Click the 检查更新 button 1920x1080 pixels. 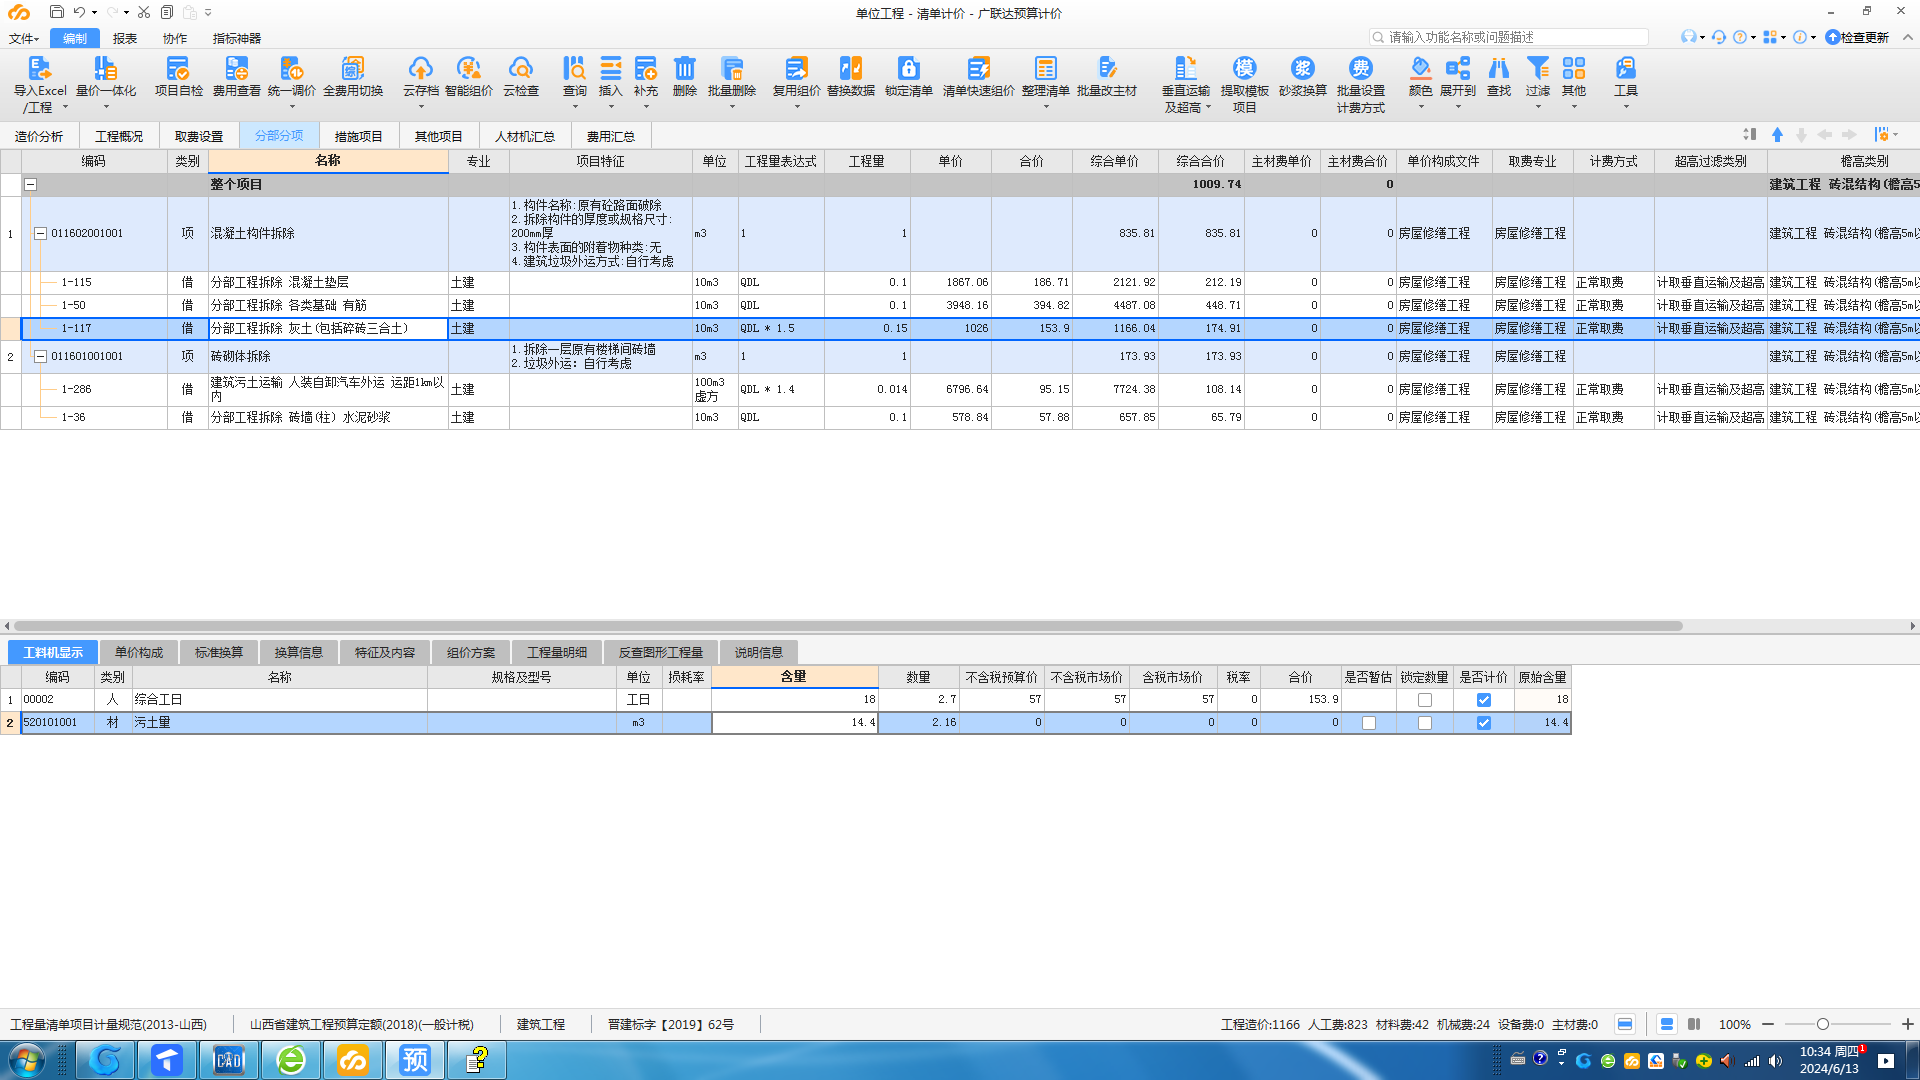tap(1857, 37)
